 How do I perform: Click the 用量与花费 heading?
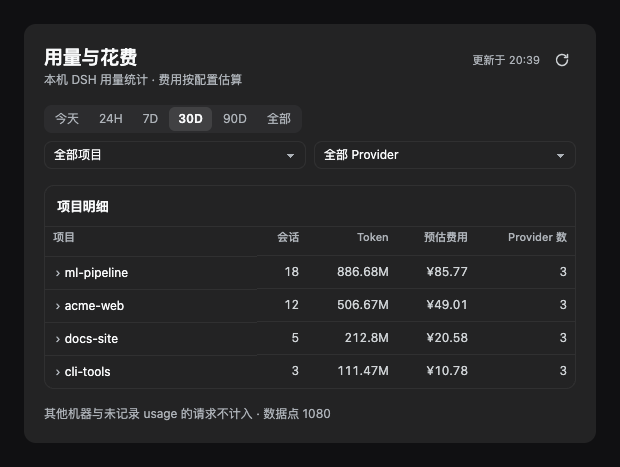[x=91, y=57]
